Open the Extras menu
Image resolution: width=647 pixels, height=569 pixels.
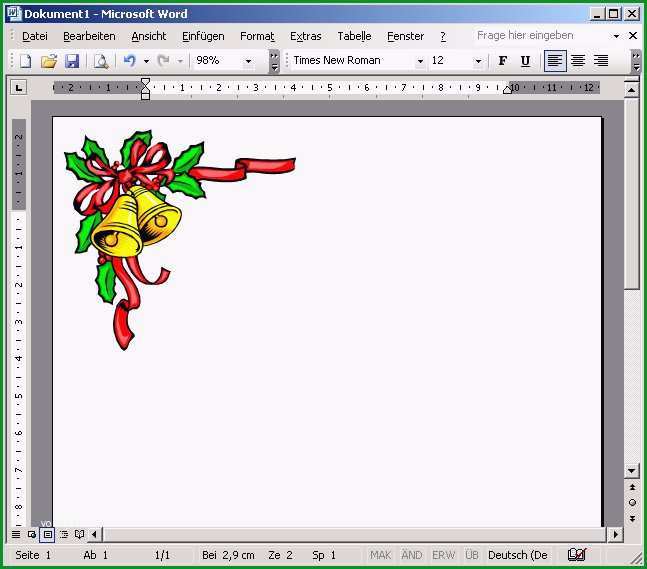[x=305, y=36]
